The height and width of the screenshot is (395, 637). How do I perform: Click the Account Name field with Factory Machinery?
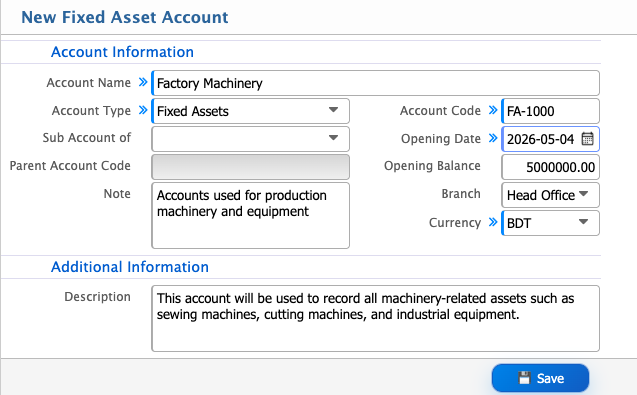[x=375, y=83]
